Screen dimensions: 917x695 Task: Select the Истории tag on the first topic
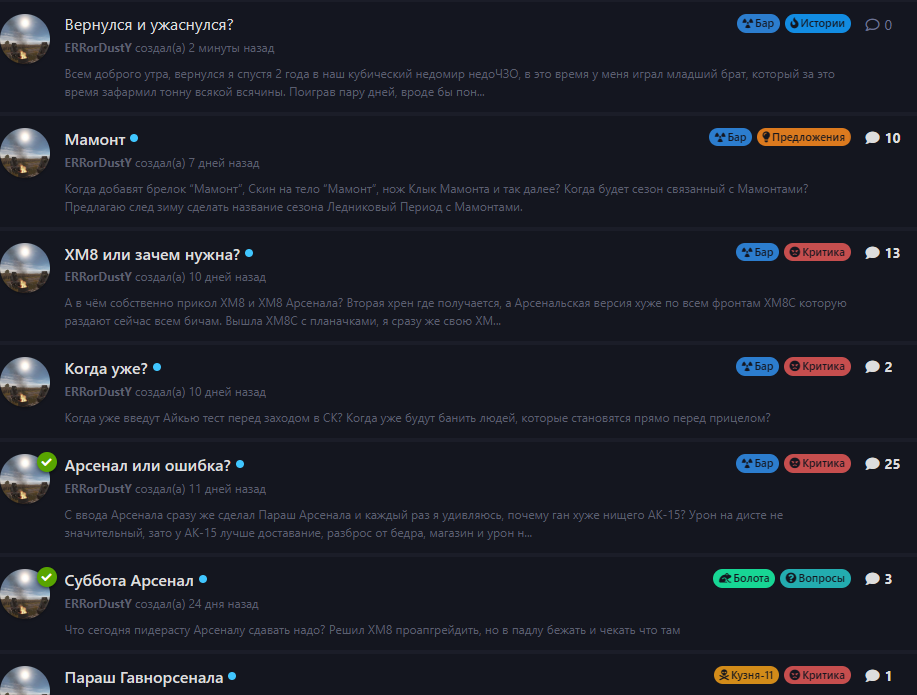click(818, 23)
